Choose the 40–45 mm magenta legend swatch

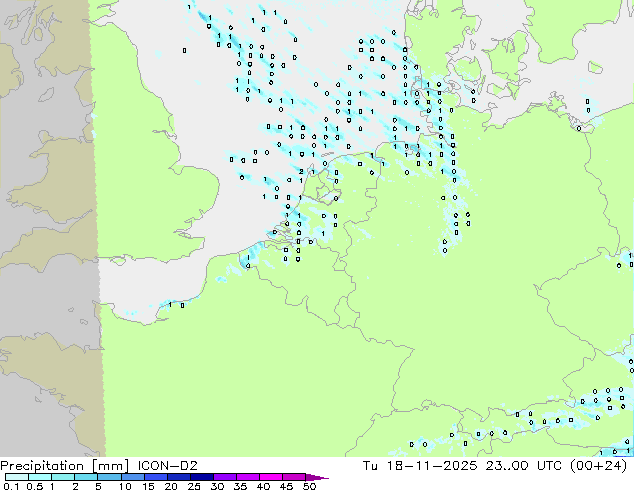click(x=271, y=477)
